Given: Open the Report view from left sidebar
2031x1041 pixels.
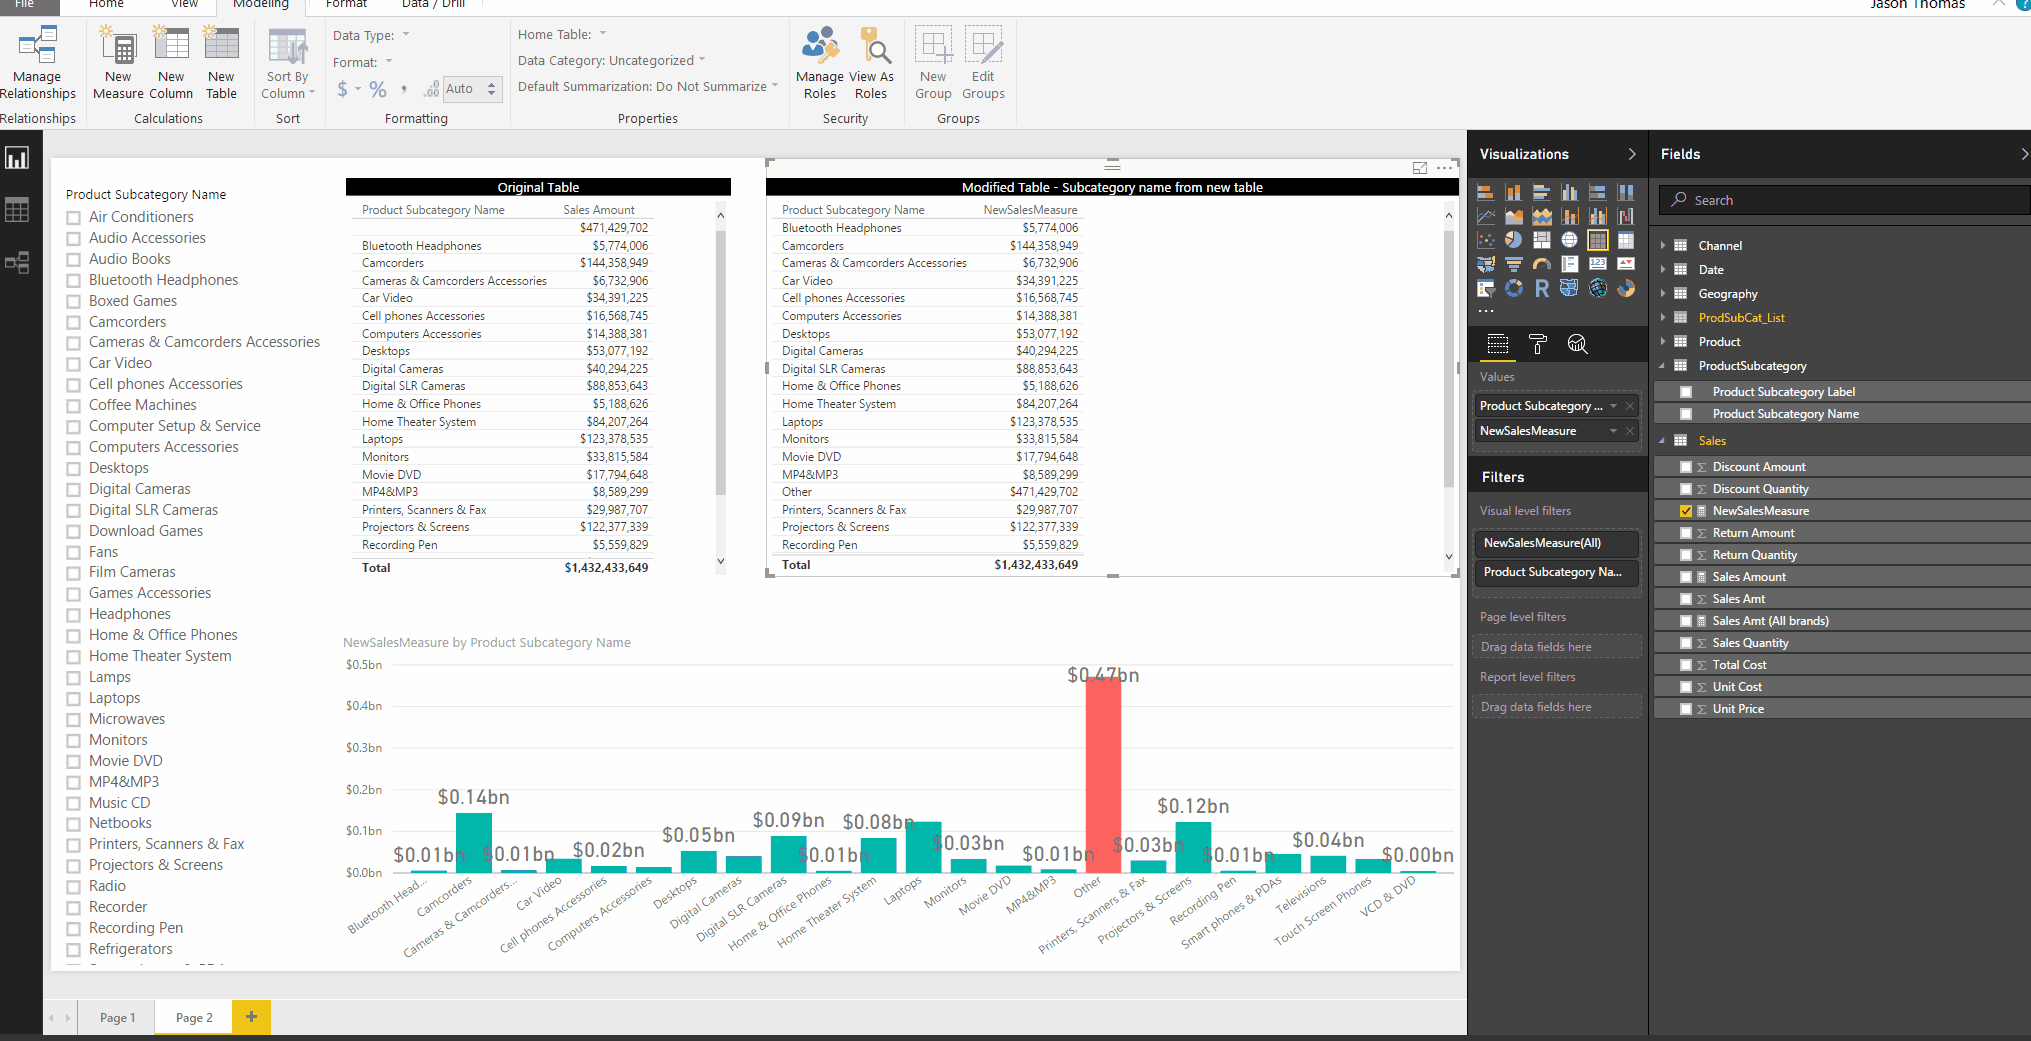Looking at the screenshot, I should 17,158.
